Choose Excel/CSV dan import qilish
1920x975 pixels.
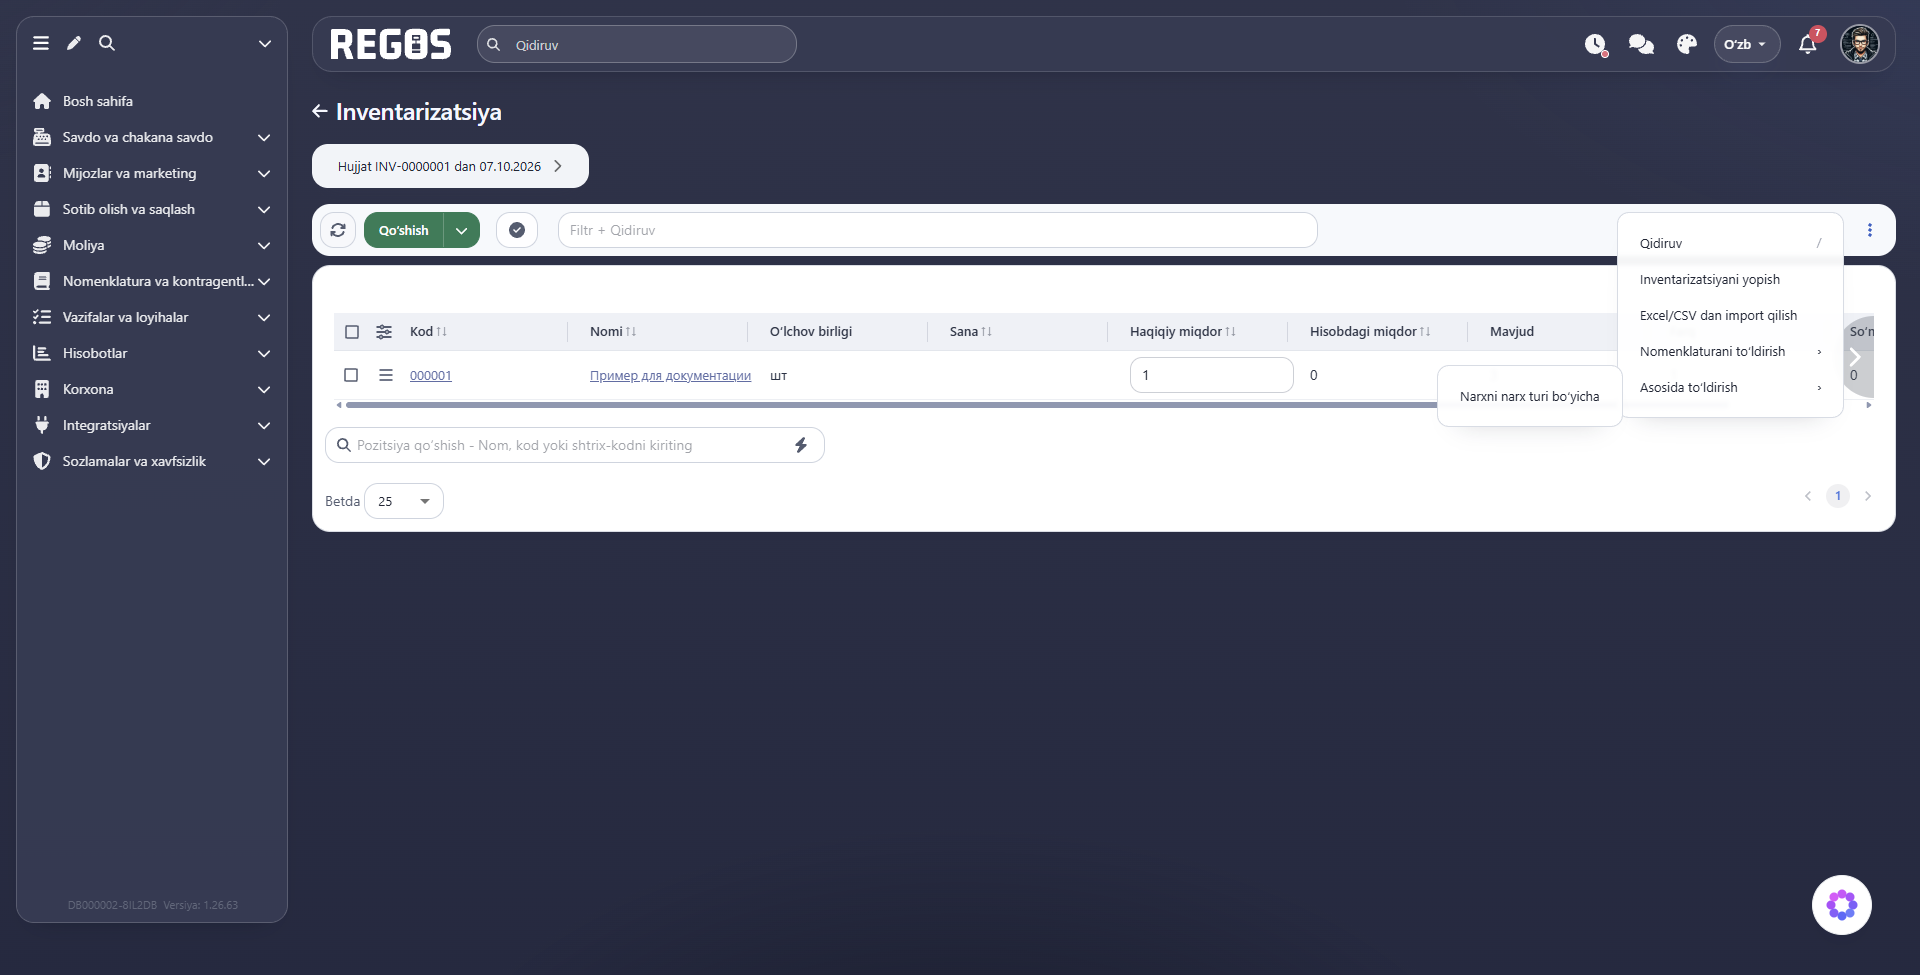[x=1718, y=316]
